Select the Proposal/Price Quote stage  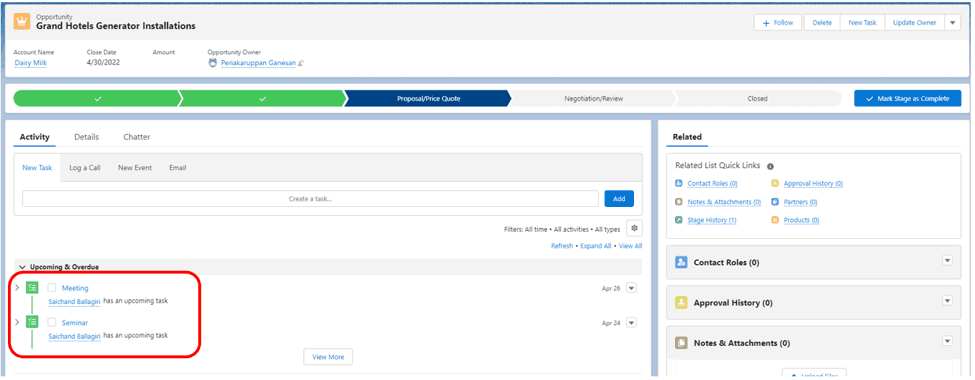pyautogui.click(x=428, y=98)
